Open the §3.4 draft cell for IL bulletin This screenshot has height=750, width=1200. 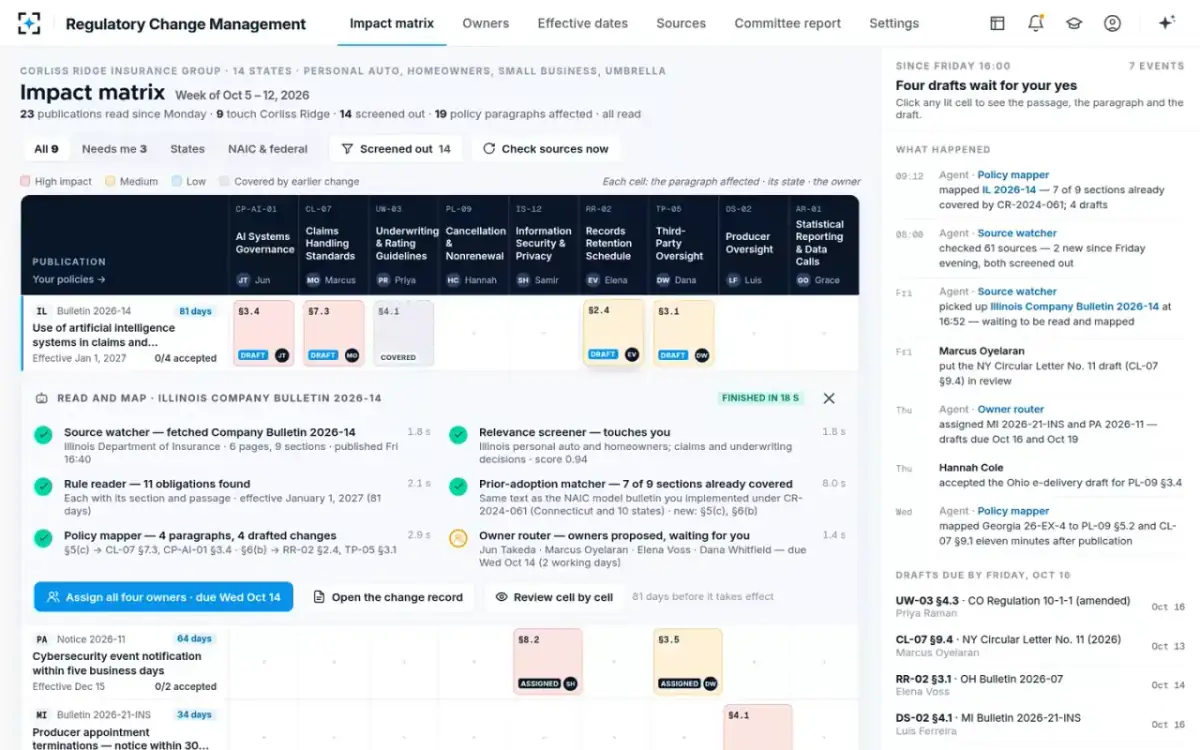point(264,333)
